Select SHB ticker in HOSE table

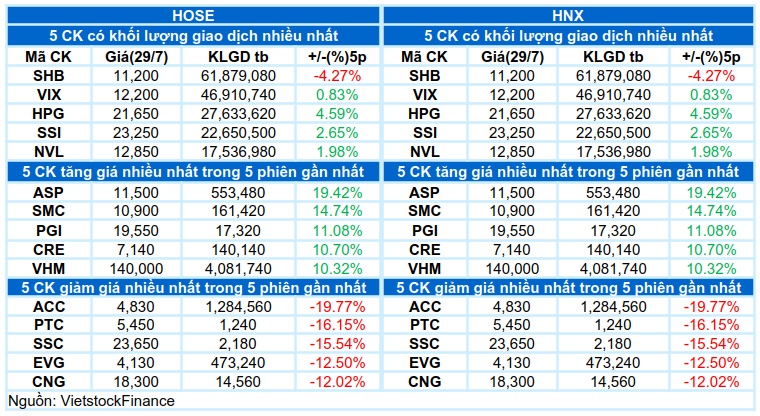coord(48,76)
